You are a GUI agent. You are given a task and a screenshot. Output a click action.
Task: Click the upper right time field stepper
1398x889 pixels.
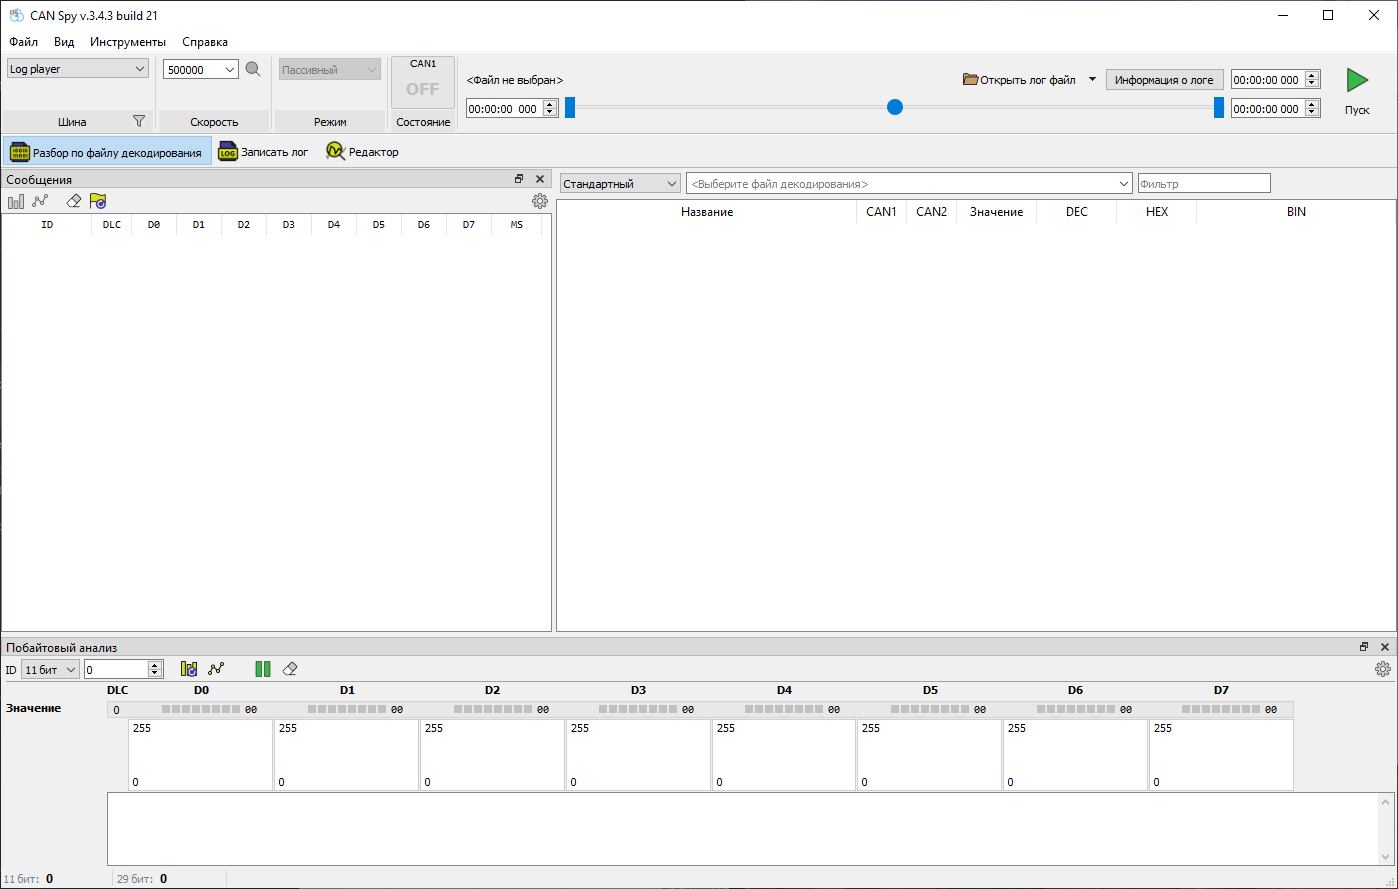click(x=1313, y=80)
